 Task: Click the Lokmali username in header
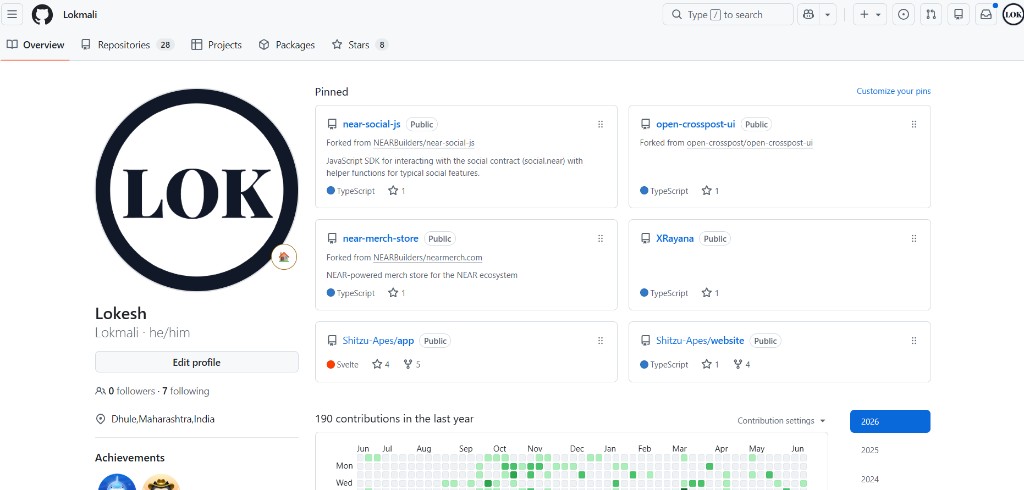coord(80,14)
